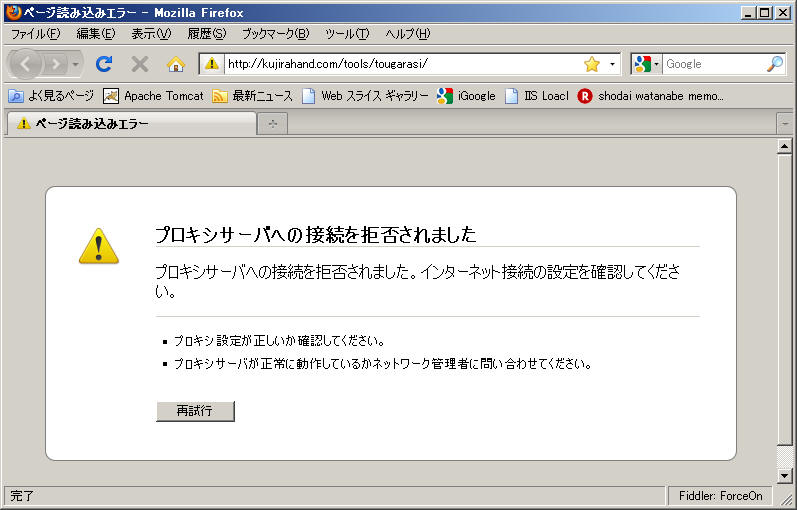797x510 pixels.
Task: Open the ツール(T) menu
Action: (347, 33)
